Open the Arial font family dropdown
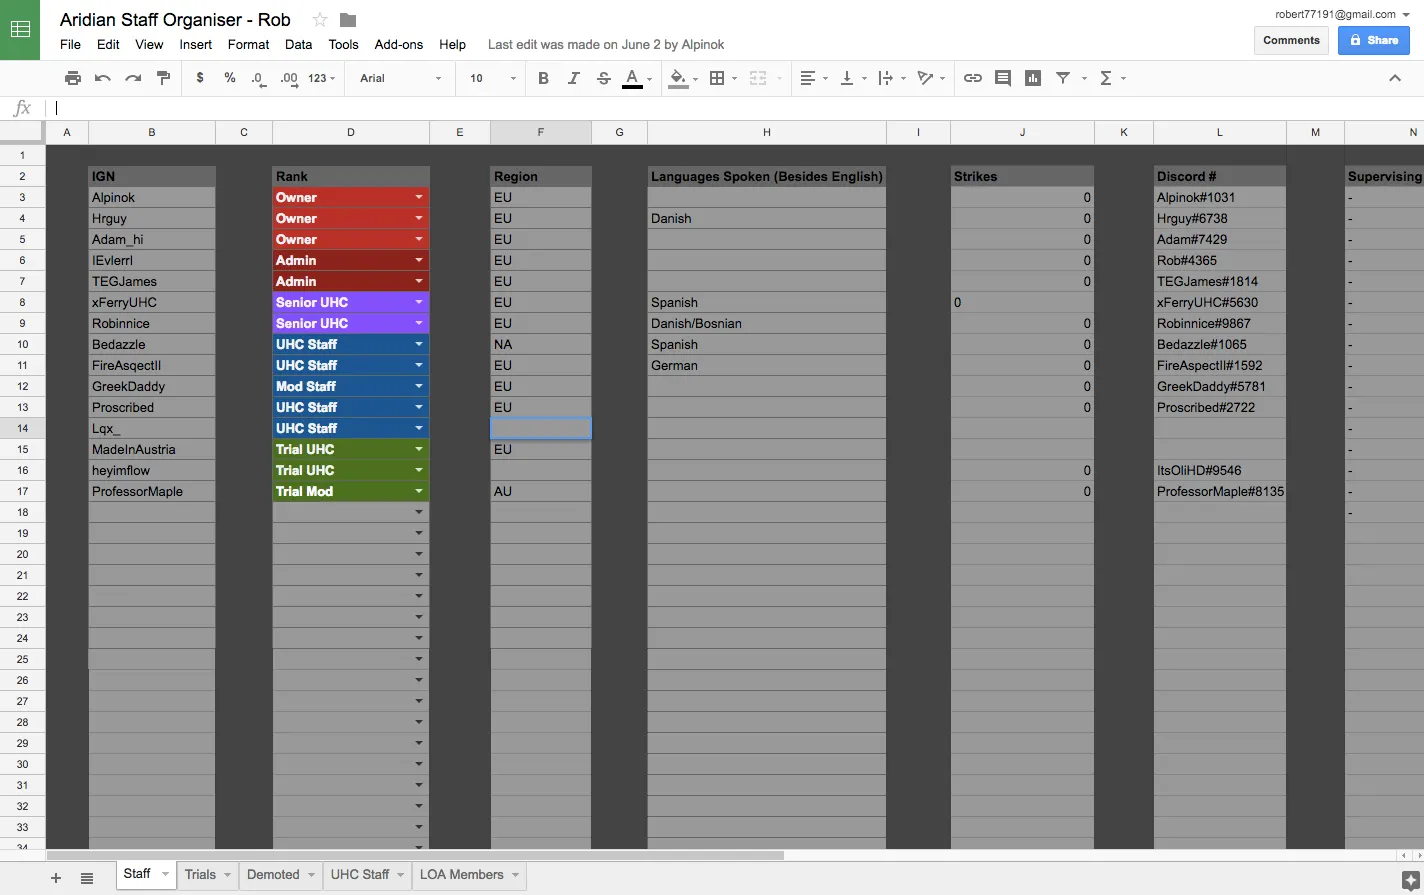This screenshot has height=895, width=1424. click(400, 78)
